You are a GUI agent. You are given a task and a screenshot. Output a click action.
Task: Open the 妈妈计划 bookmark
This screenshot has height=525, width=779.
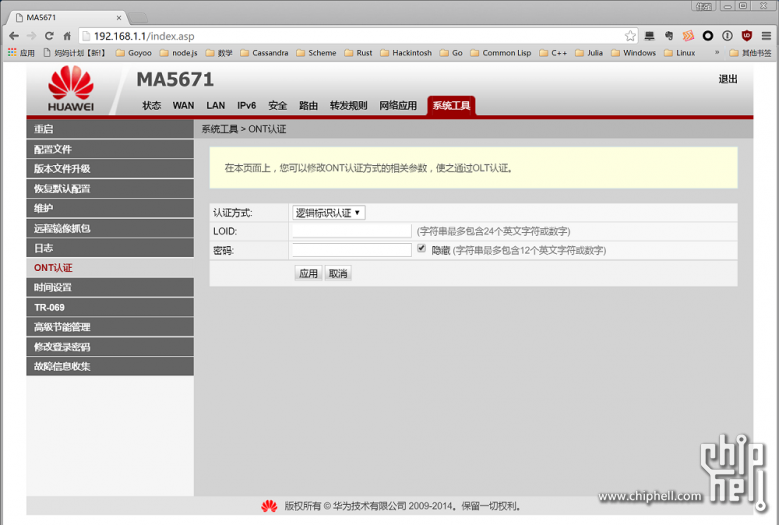coord(75,53)
